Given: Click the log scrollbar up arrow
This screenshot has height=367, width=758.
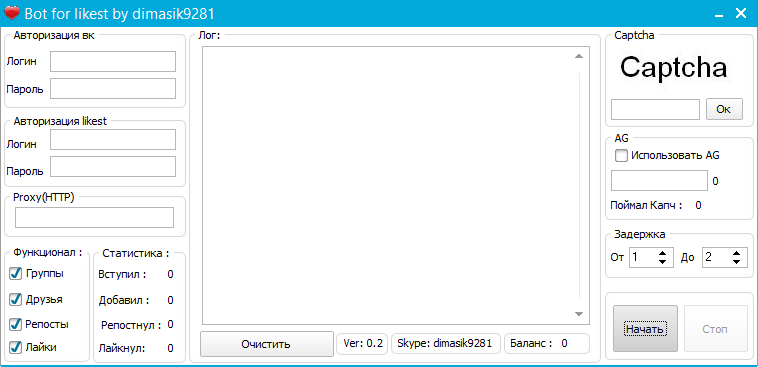Looking at the screenshot, I should [x=579, y=57].
